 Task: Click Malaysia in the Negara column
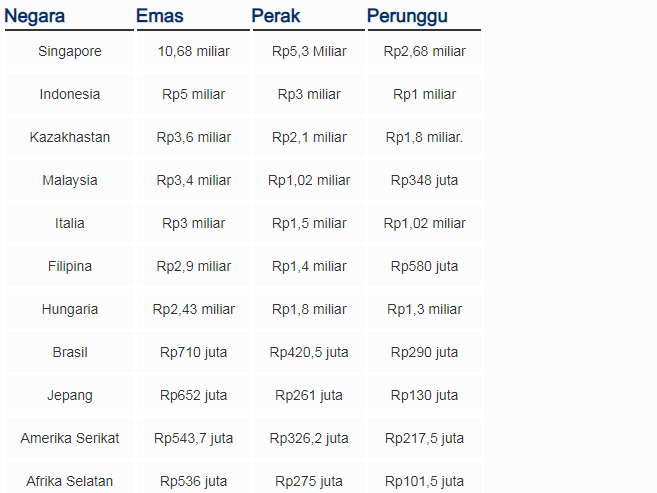tap(70, 181)
